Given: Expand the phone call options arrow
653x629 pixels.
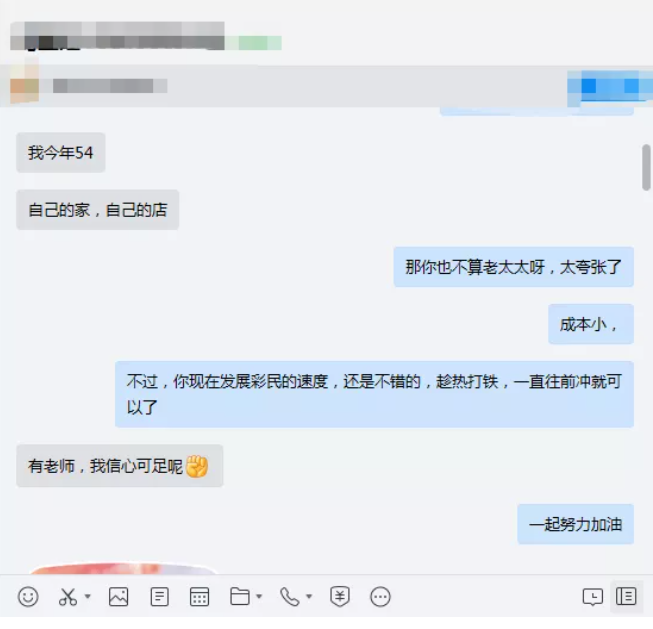Looking at the screenshot, I should coord(309,596).
